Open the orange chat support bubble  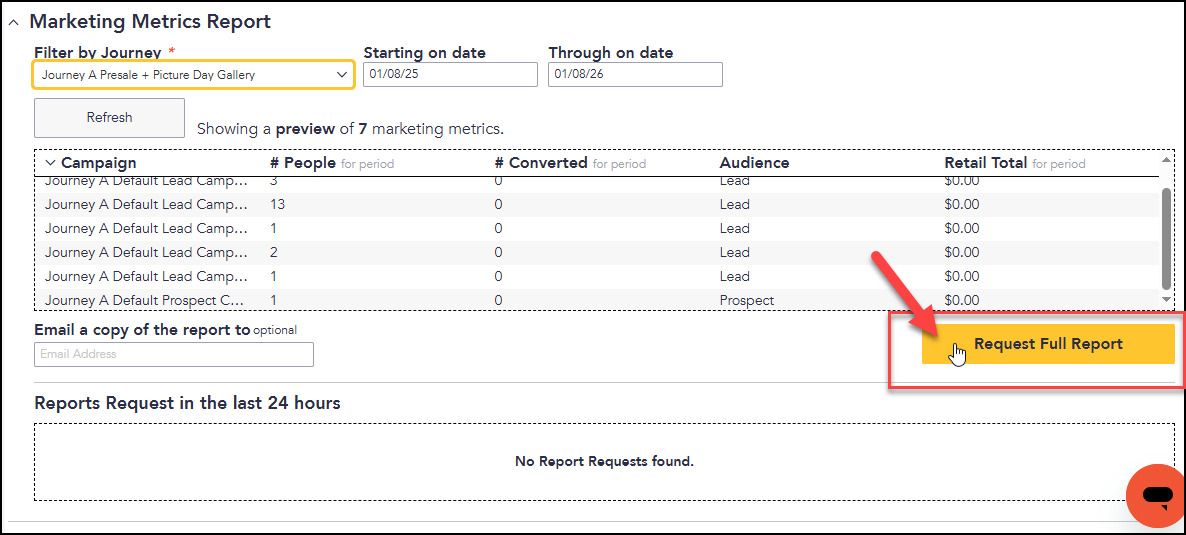1155,496
